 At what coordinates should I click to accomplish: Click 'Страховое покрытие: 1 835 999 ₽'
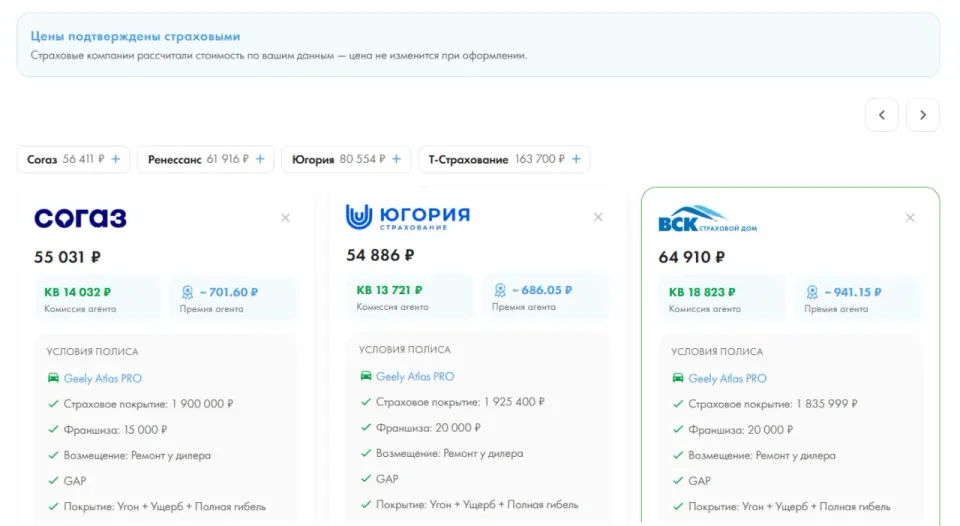tap(773, 404)
